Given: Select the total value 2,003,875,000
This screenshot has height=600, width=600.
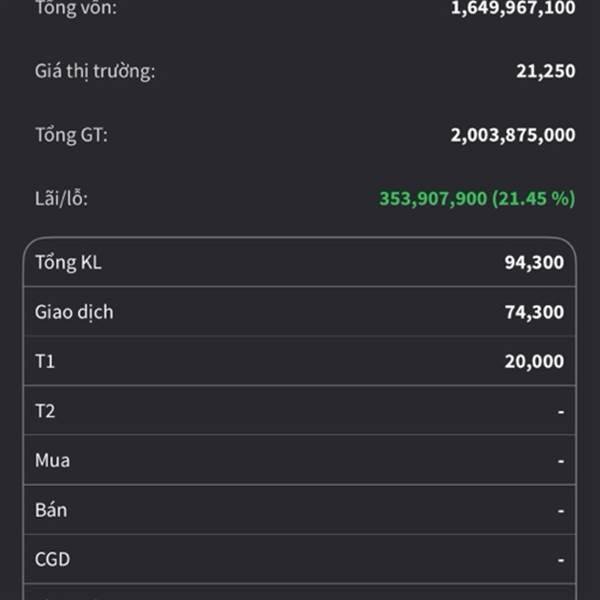Looking at the screenshot, I should pos(513,135).
